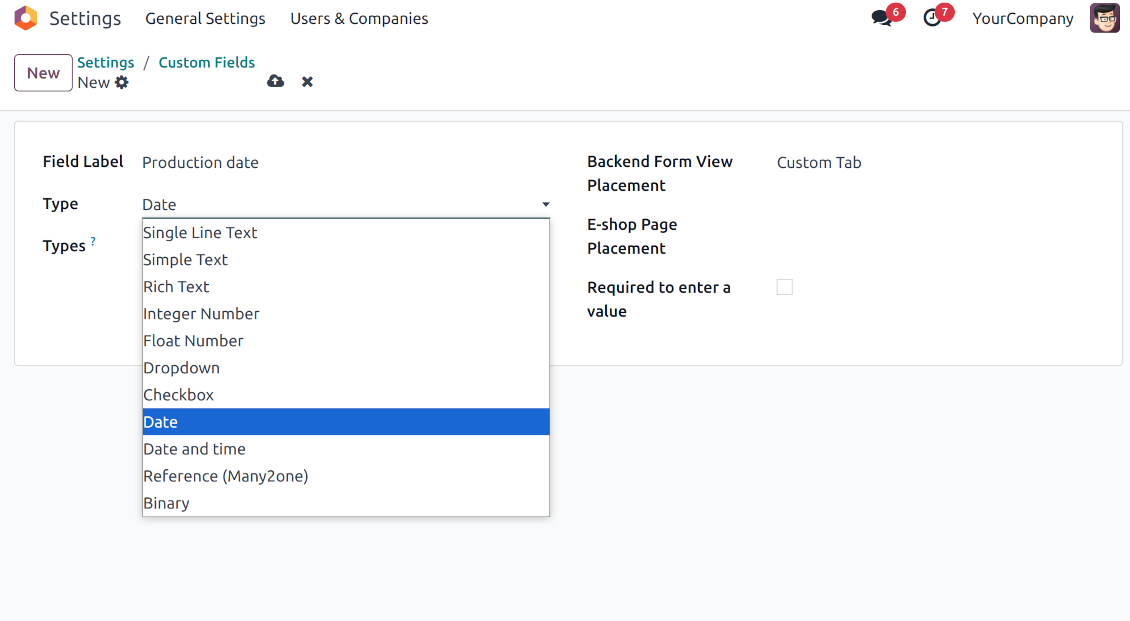
Task: Click the Field Label input field
Action: (x=340, y=163)
